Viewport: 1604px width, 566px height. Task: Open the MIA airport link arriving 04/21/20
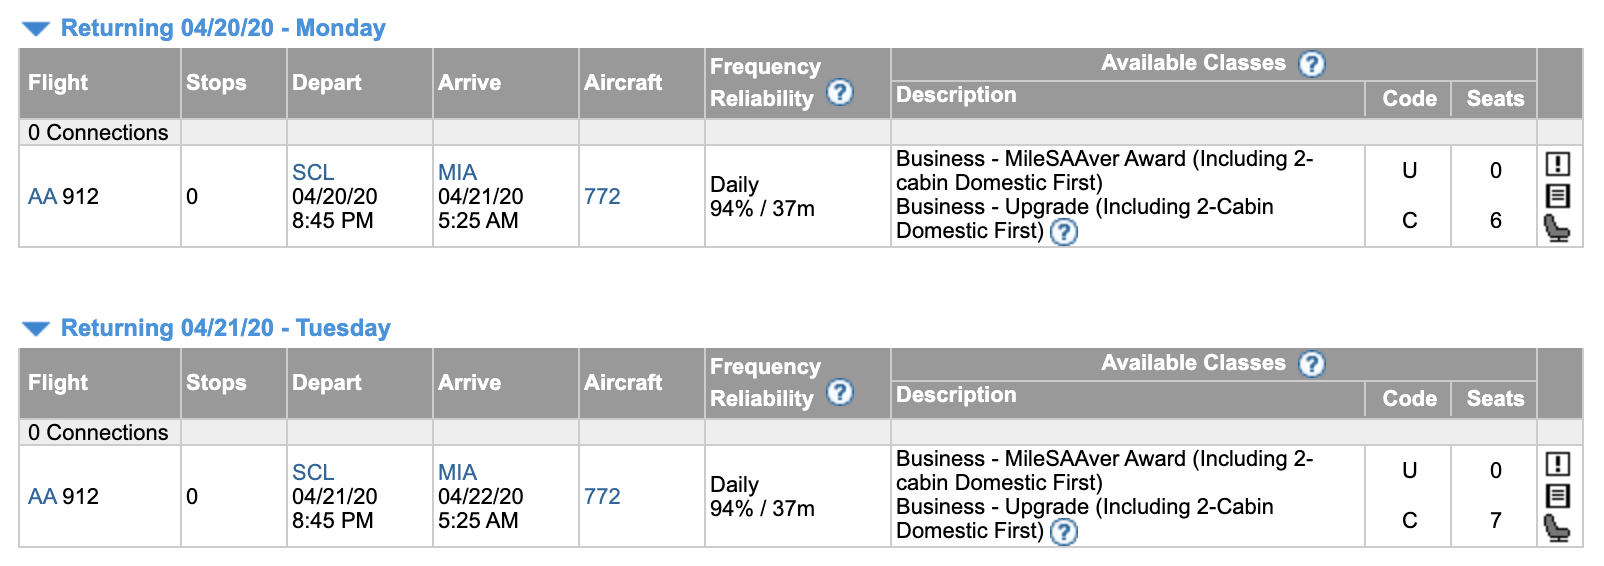point(457,173)
